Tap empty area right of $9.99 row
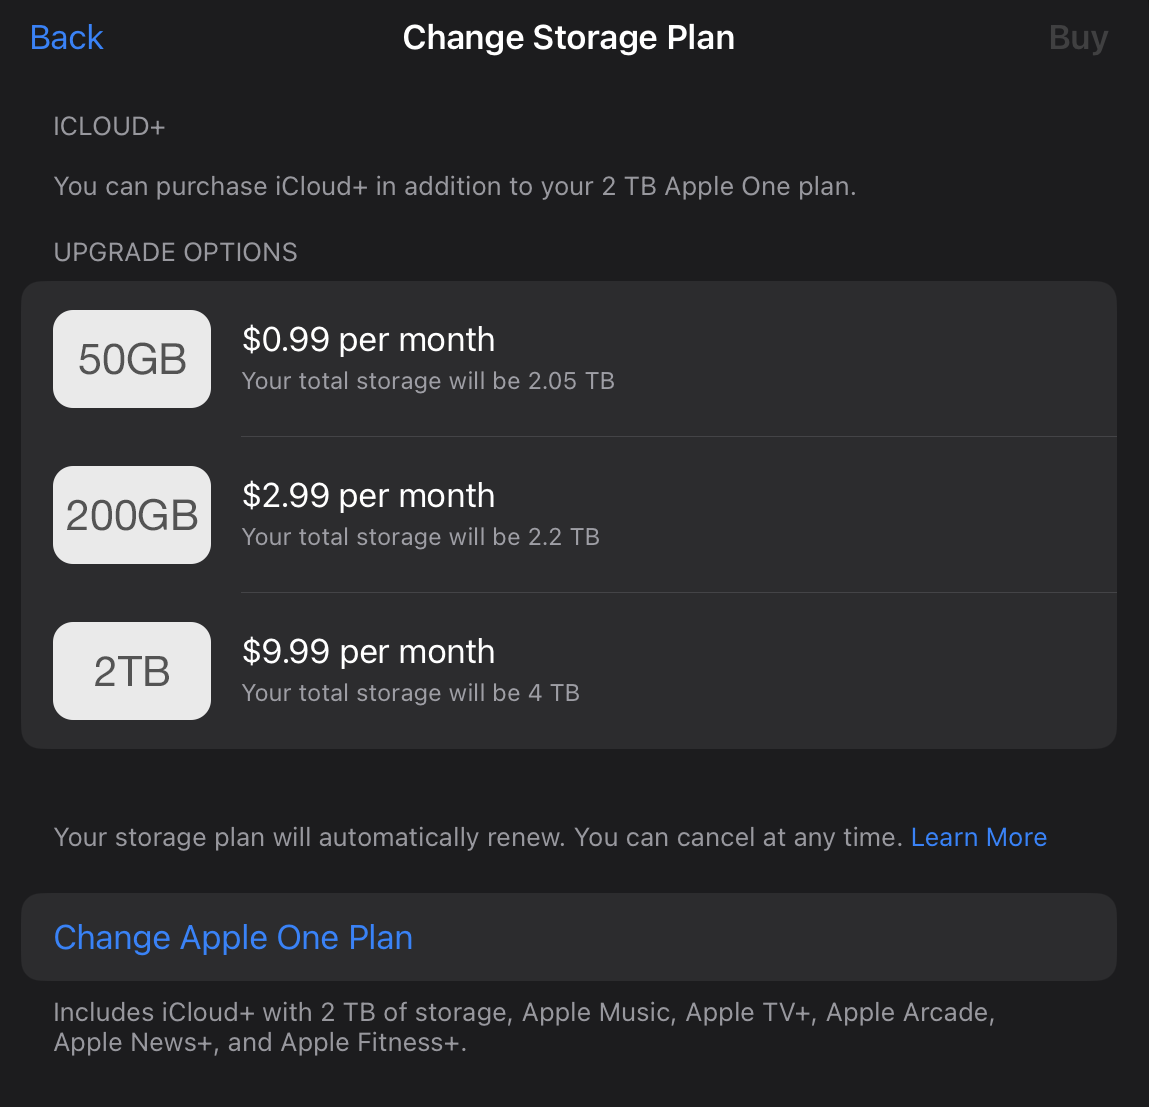The image size is (1149, 1107). coord(850,671)
